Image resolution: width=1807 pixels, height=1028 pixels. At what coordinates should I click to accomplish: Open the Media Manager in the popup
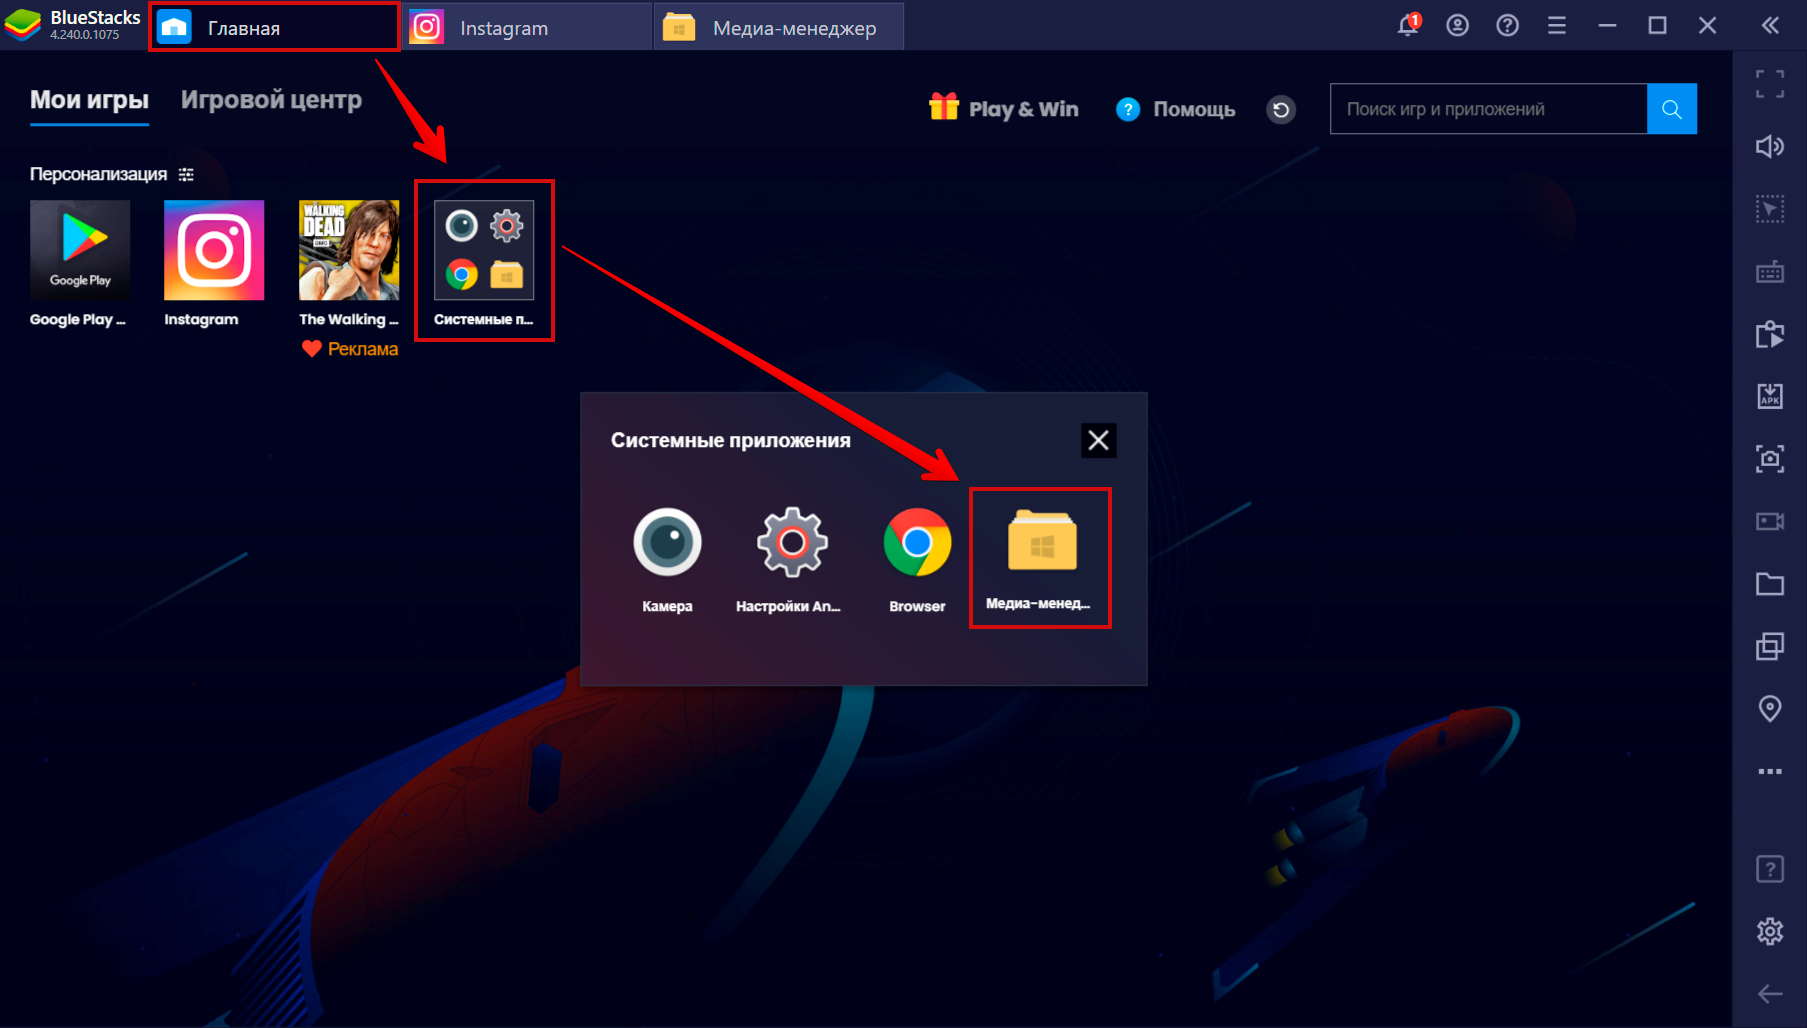pyautogui.click(x=1042, y=540)
